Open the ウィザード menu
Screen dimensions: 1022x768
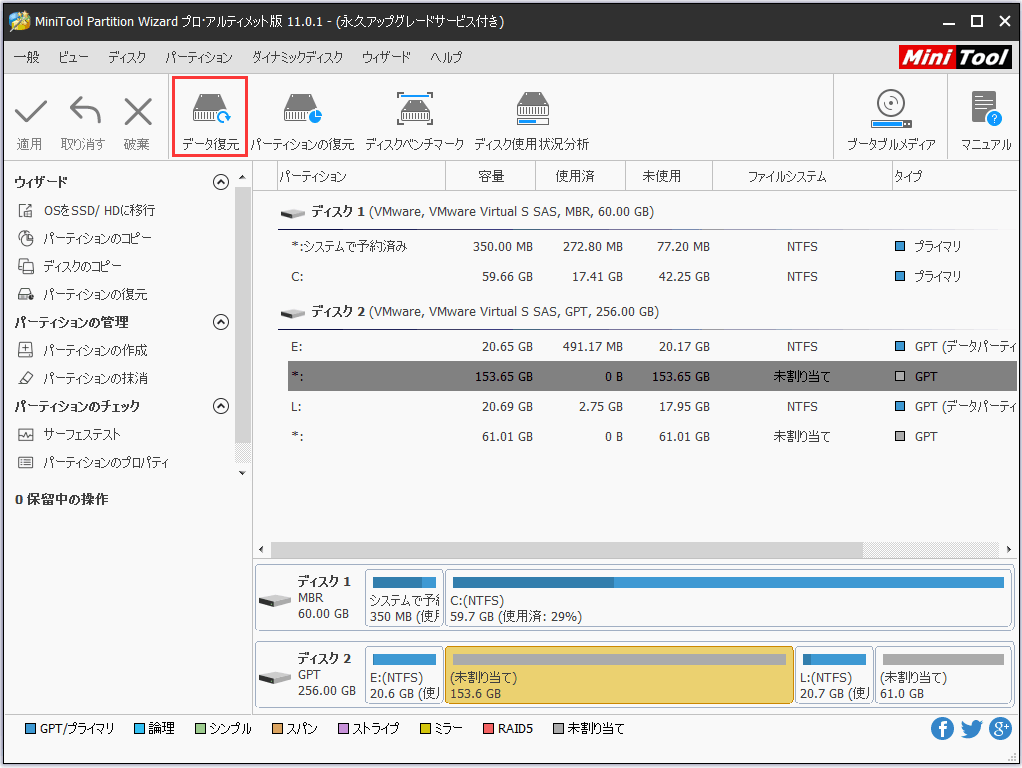point(387,57)
